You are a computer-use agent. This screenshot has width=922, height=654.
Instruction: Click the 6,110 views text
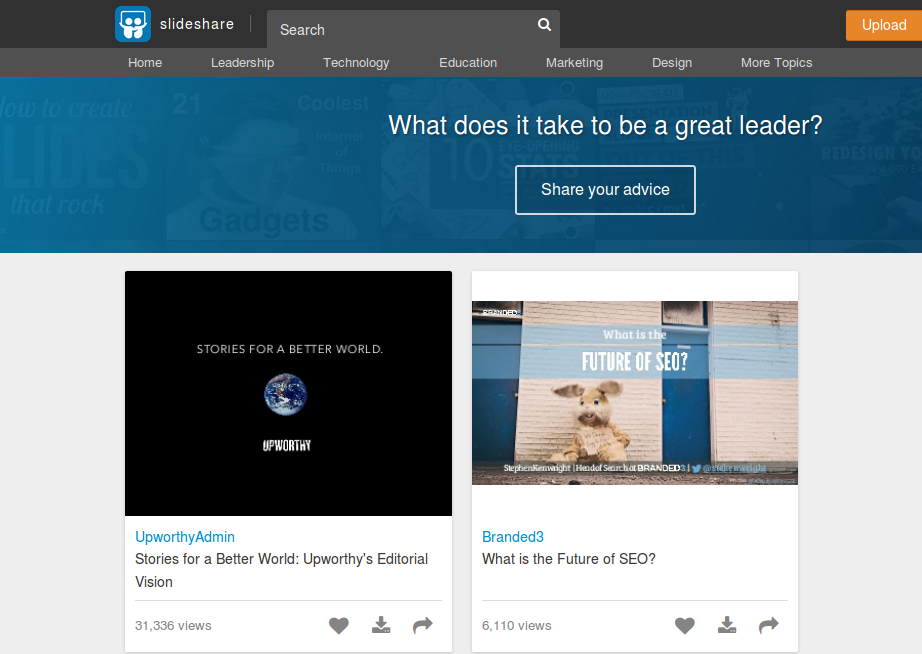(516, 626)
